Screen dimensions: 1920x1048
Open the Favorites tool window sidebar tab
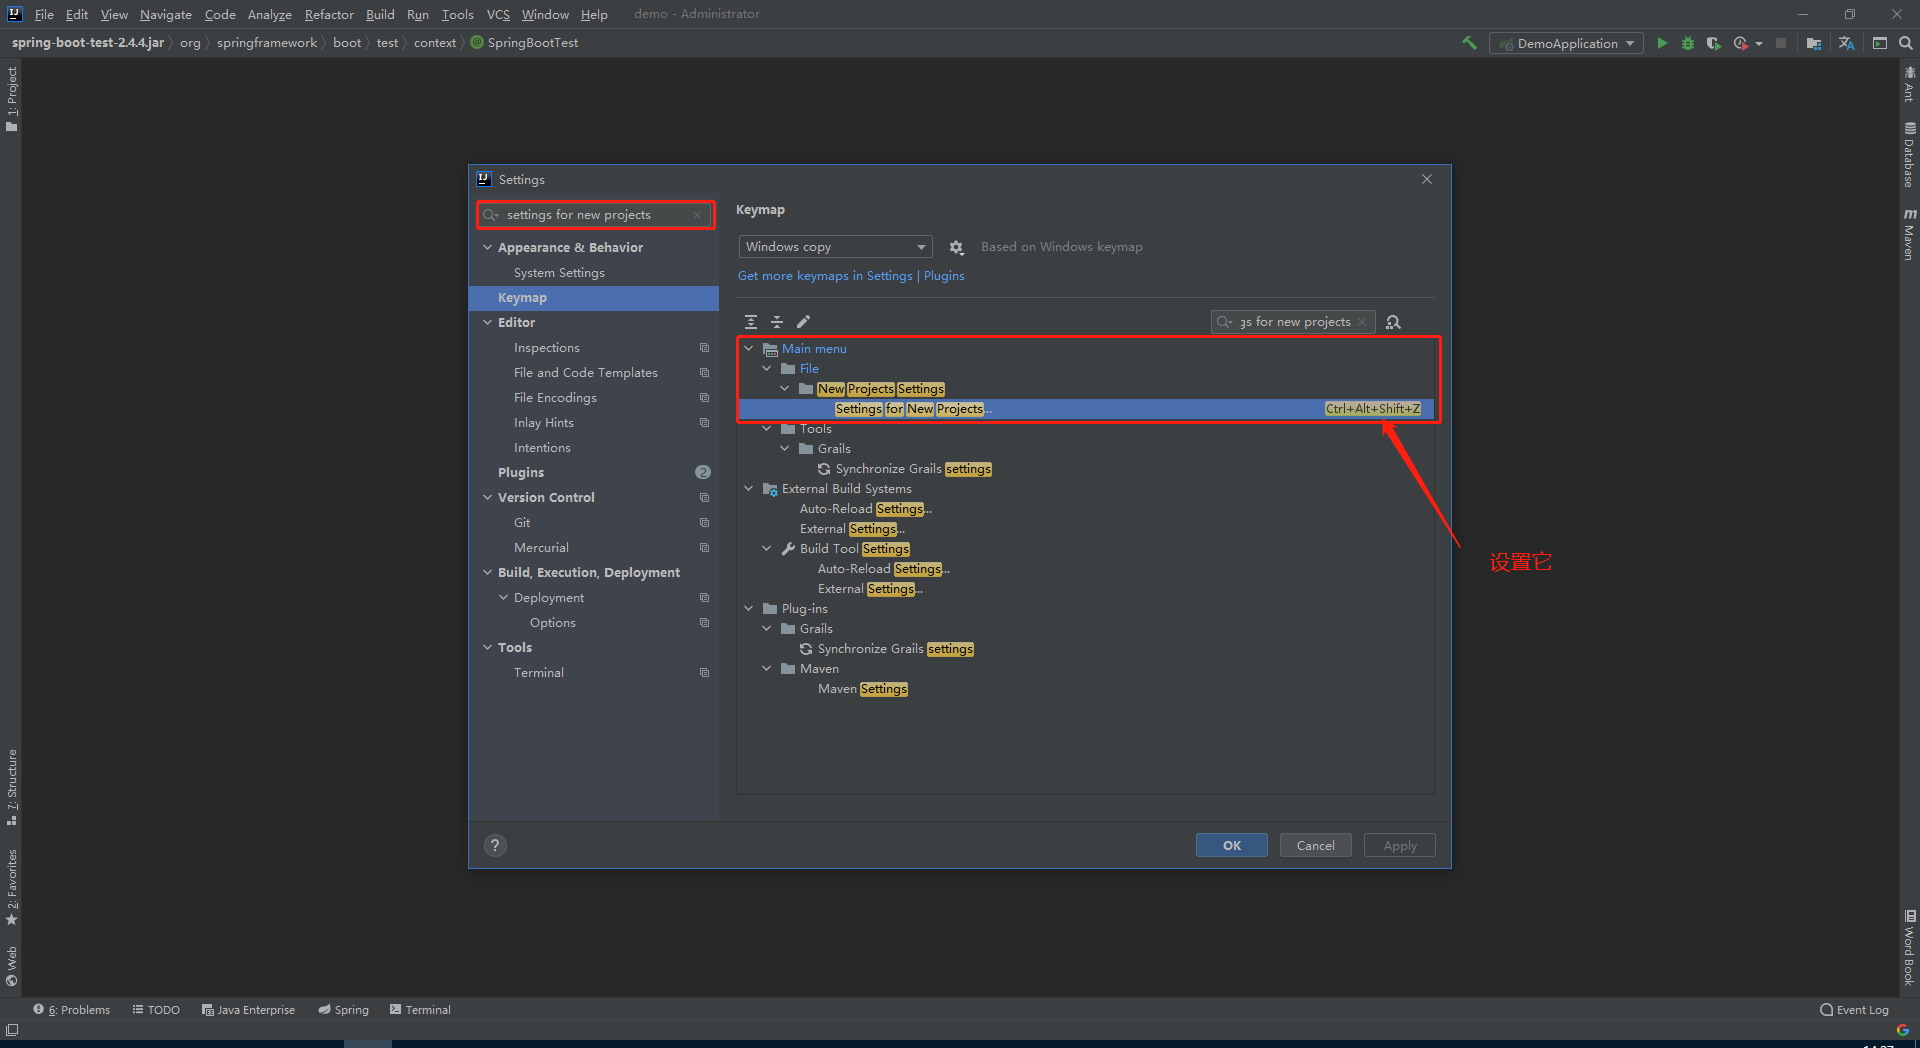(12, 888)
